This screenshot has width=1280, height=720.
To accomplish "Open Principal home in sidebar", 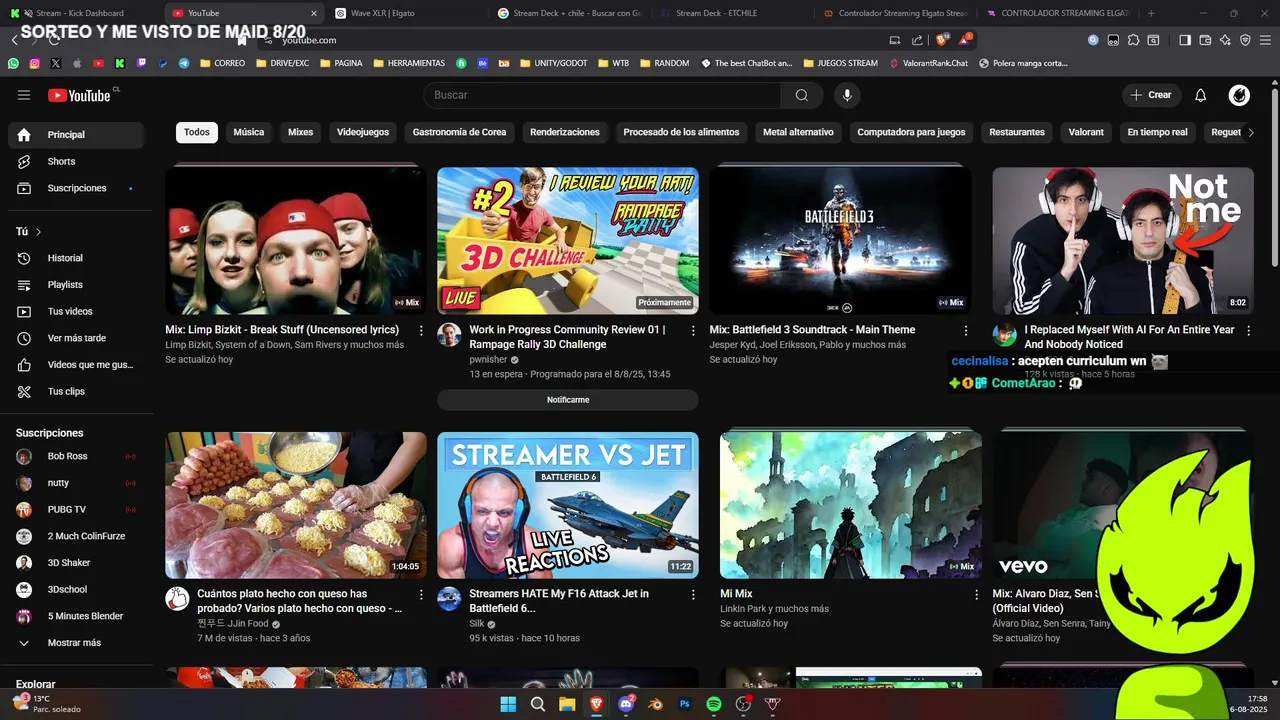I will click(x=77, y=135).
